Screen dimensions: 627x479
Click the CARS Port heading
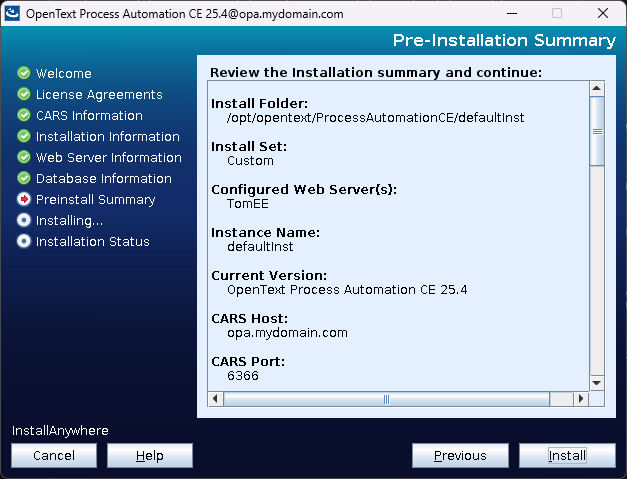click(x=248, y=361)
